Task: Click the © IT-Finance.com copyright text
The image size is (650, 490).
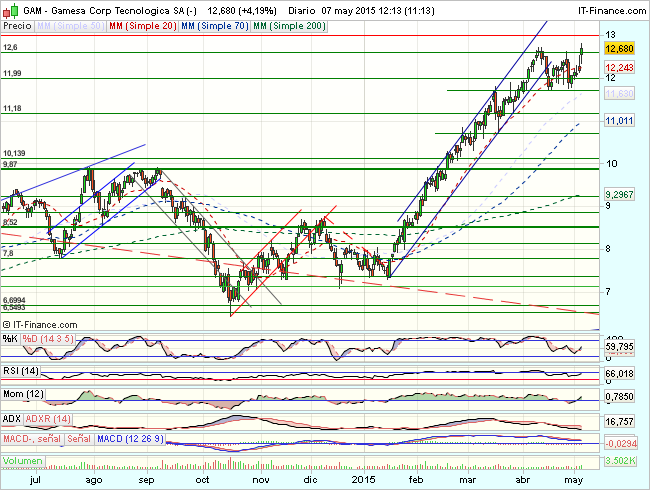Action: [x=40, y=325]
